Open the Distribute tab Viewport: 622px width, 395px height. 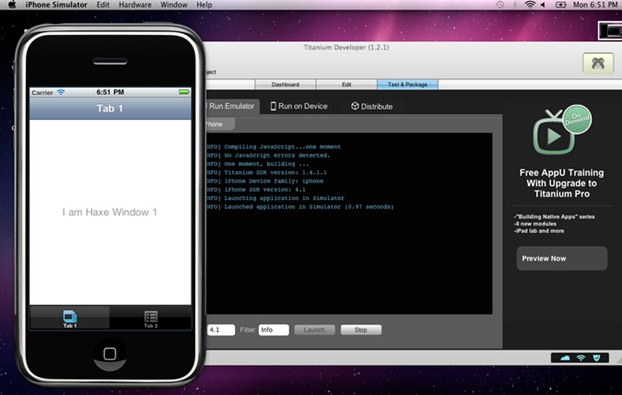[x=372, y=106]
